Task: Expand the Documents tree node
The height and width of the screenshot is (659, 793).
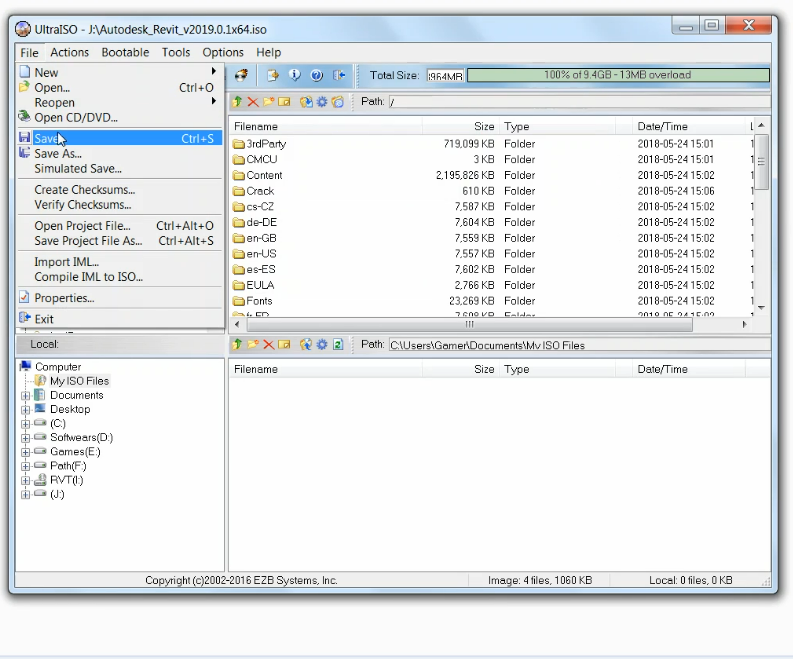Action: click(x=25, y=396)
